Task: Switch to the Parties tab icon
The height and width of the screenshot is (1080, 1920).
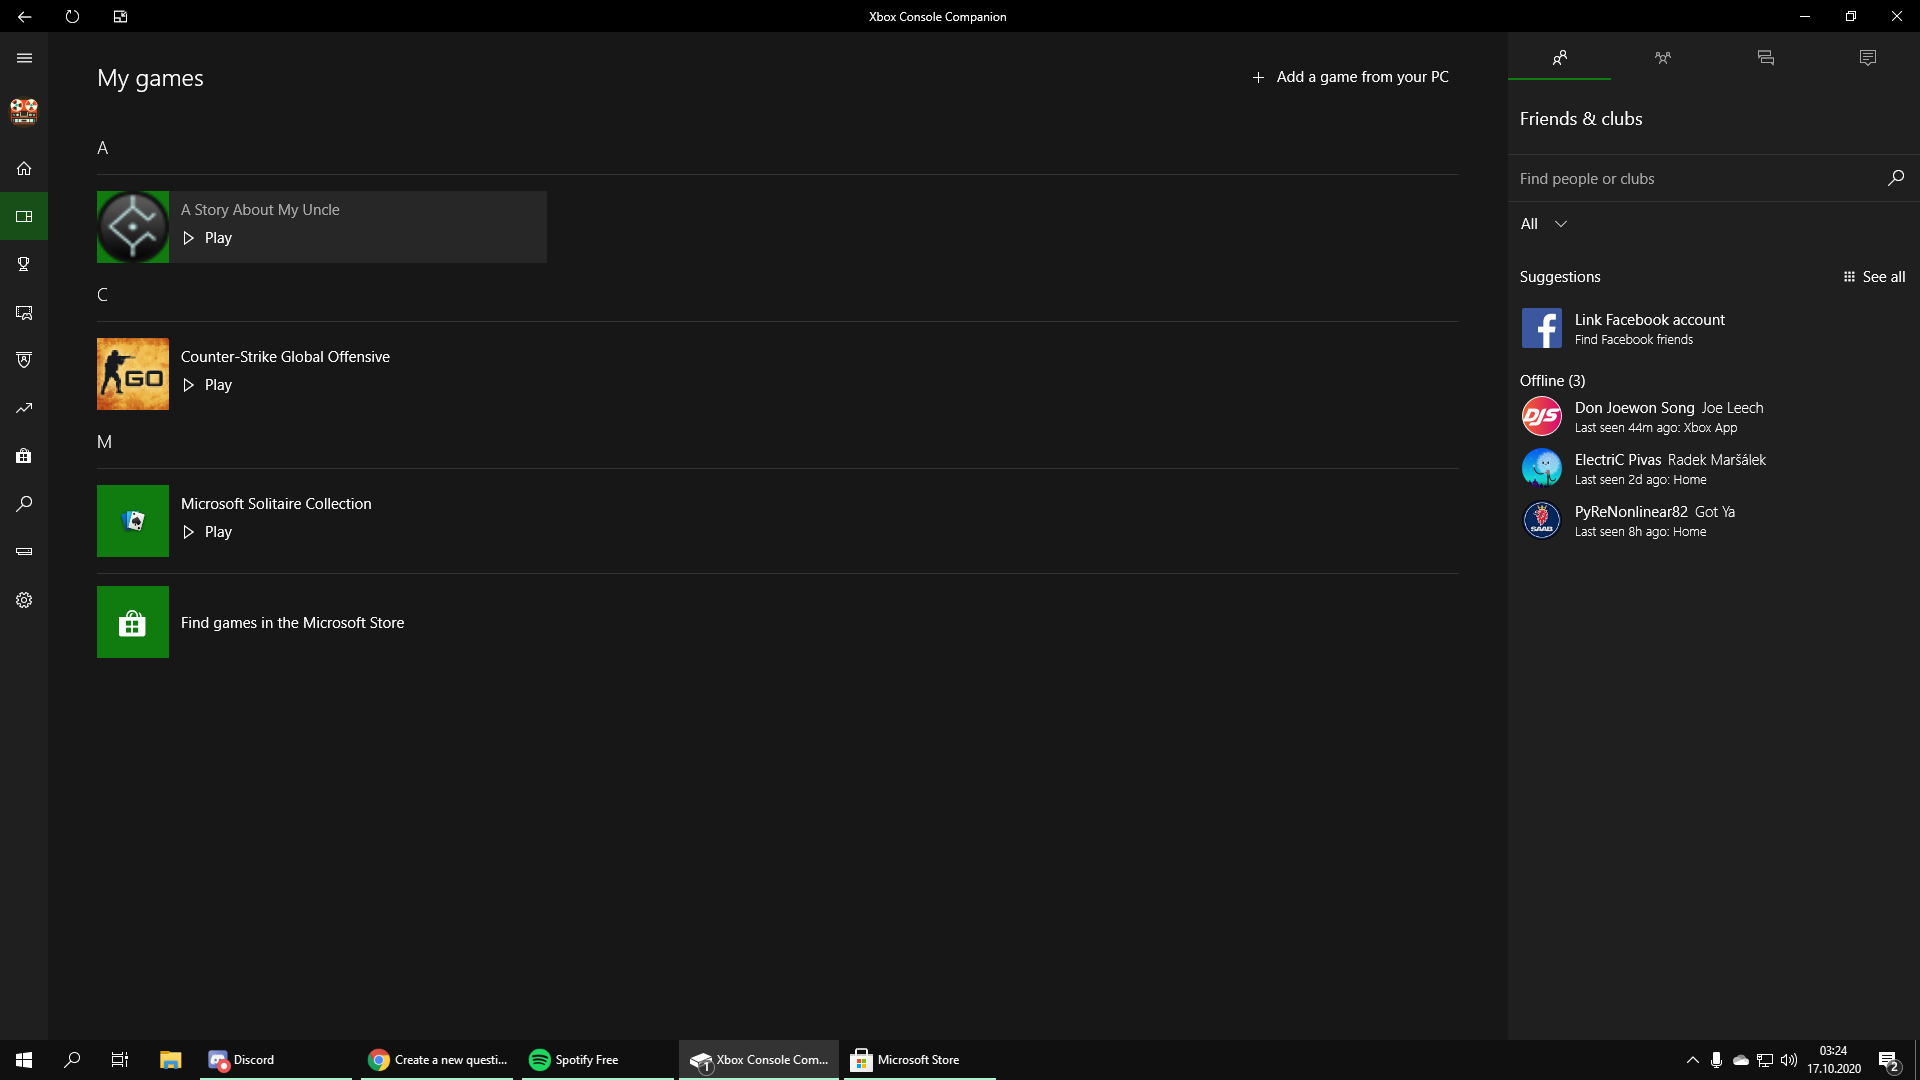Action: coord(1662,58)
